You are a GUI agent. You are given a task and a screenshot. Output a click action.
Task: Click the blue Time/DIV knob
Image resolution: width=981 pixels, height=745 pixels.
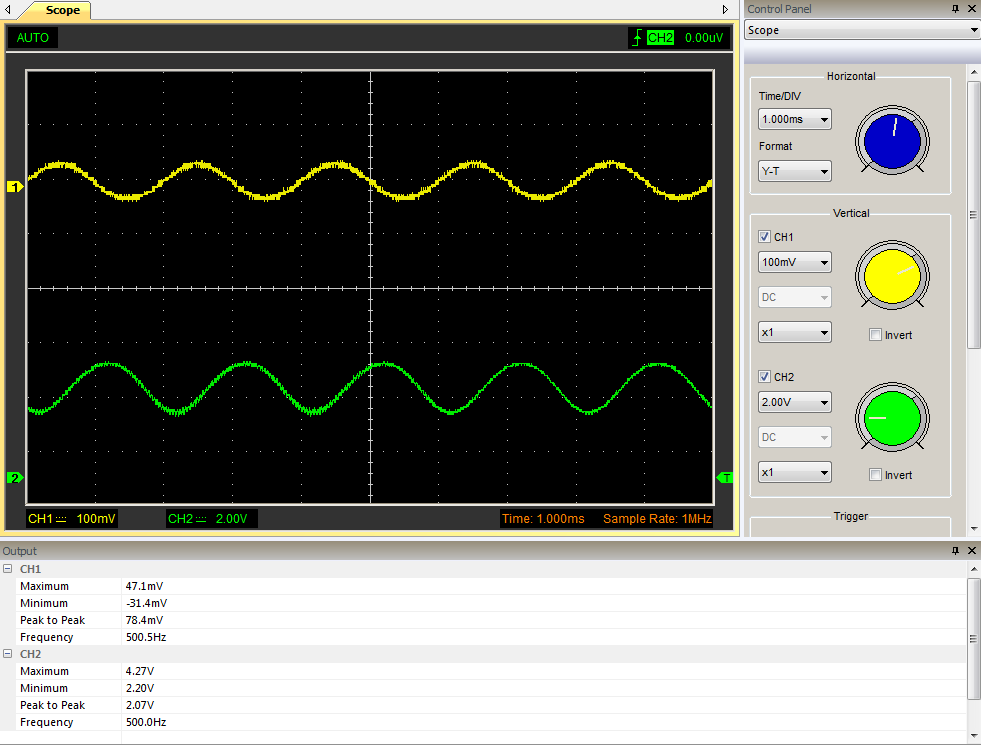pyautogui.click(x=891, y=141)
